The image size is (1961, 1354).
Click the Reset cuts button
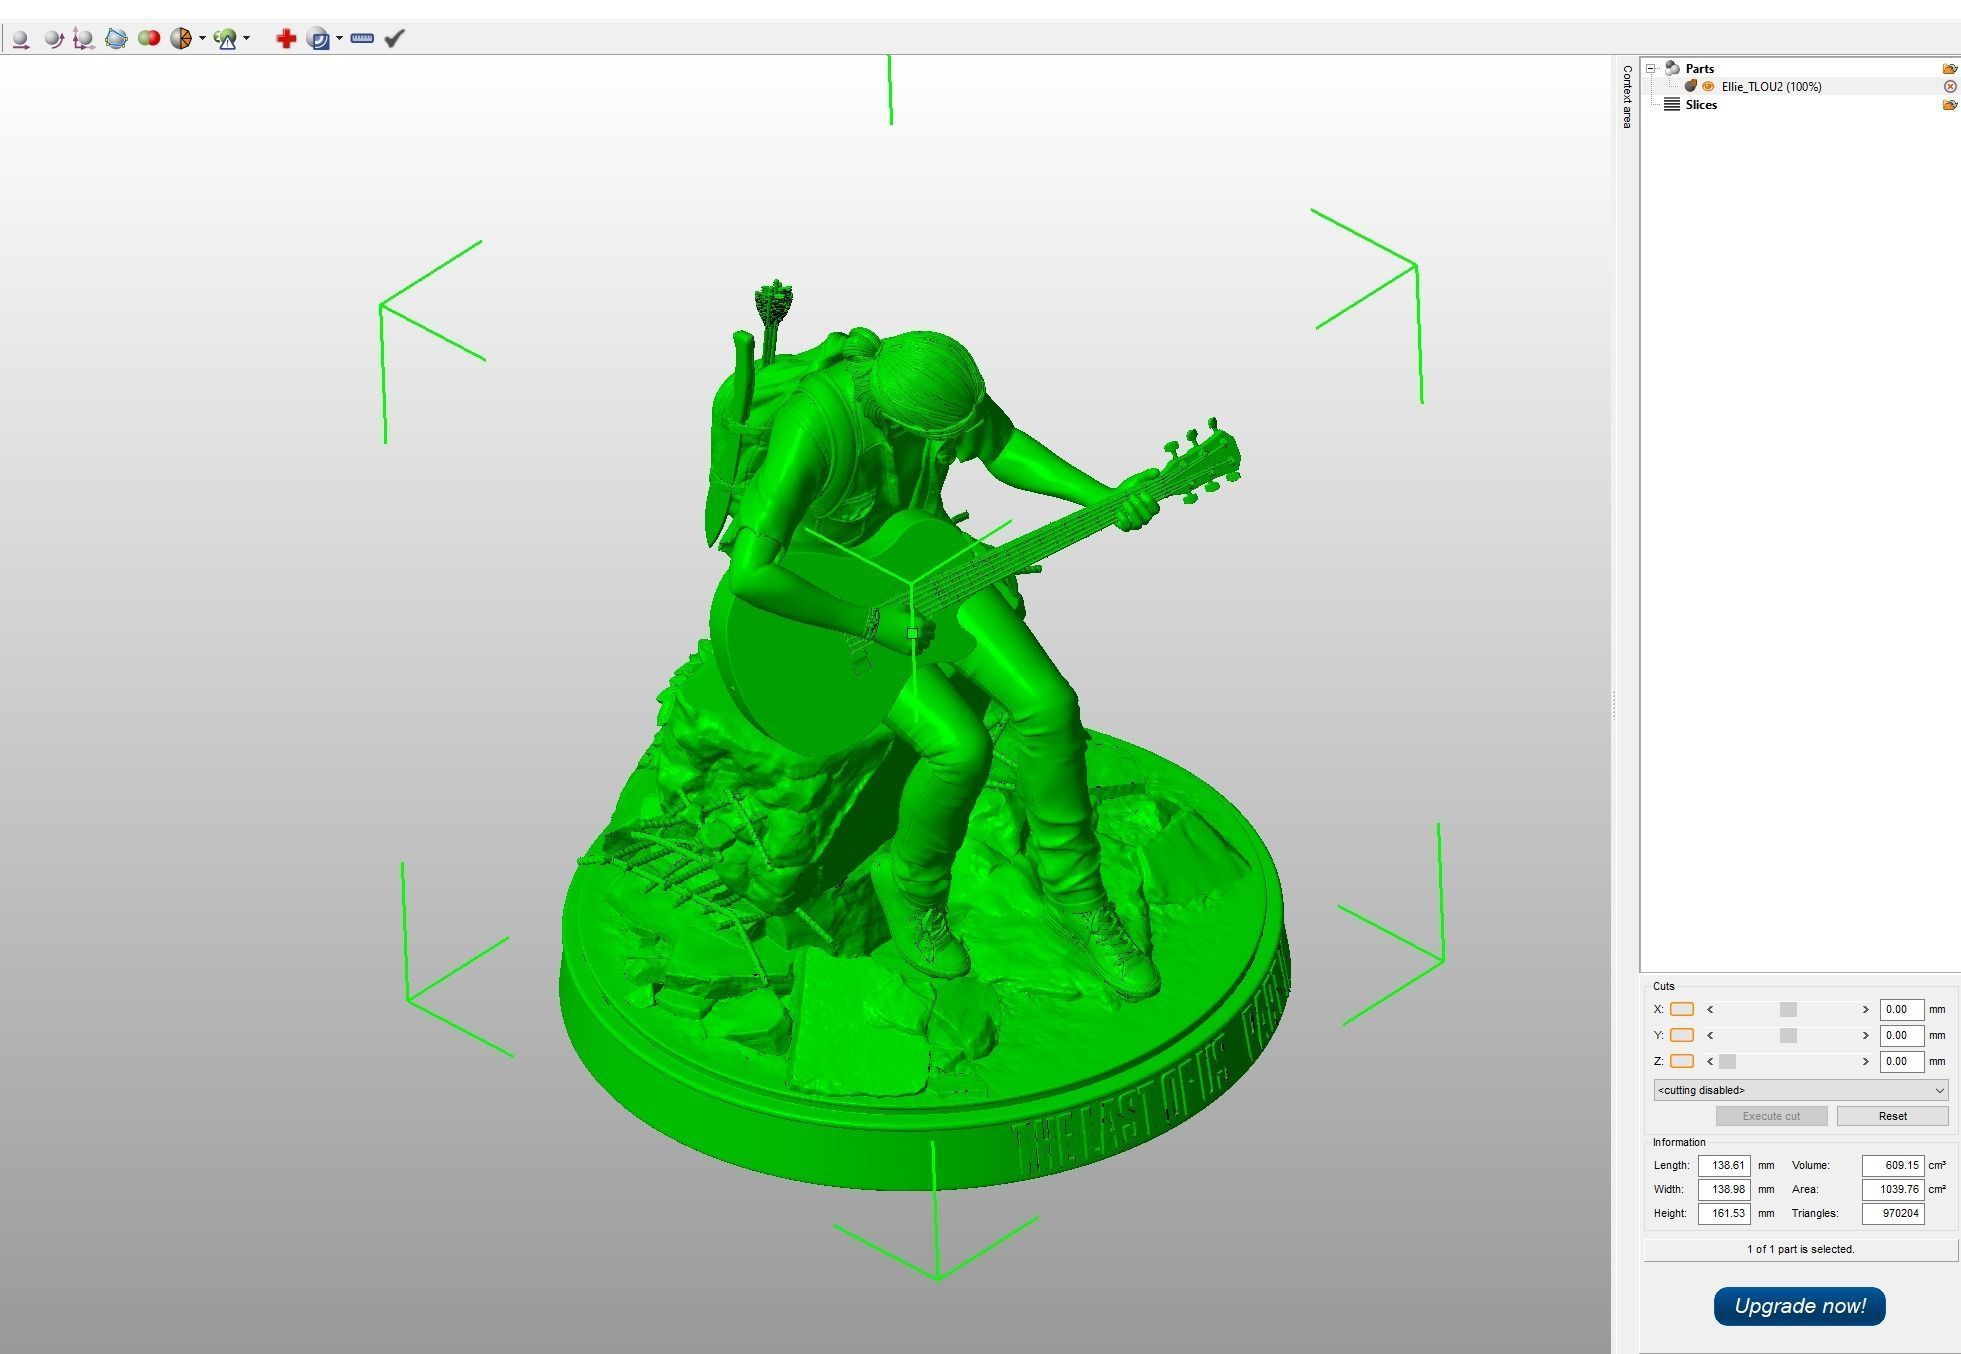click(1892, 1116)
